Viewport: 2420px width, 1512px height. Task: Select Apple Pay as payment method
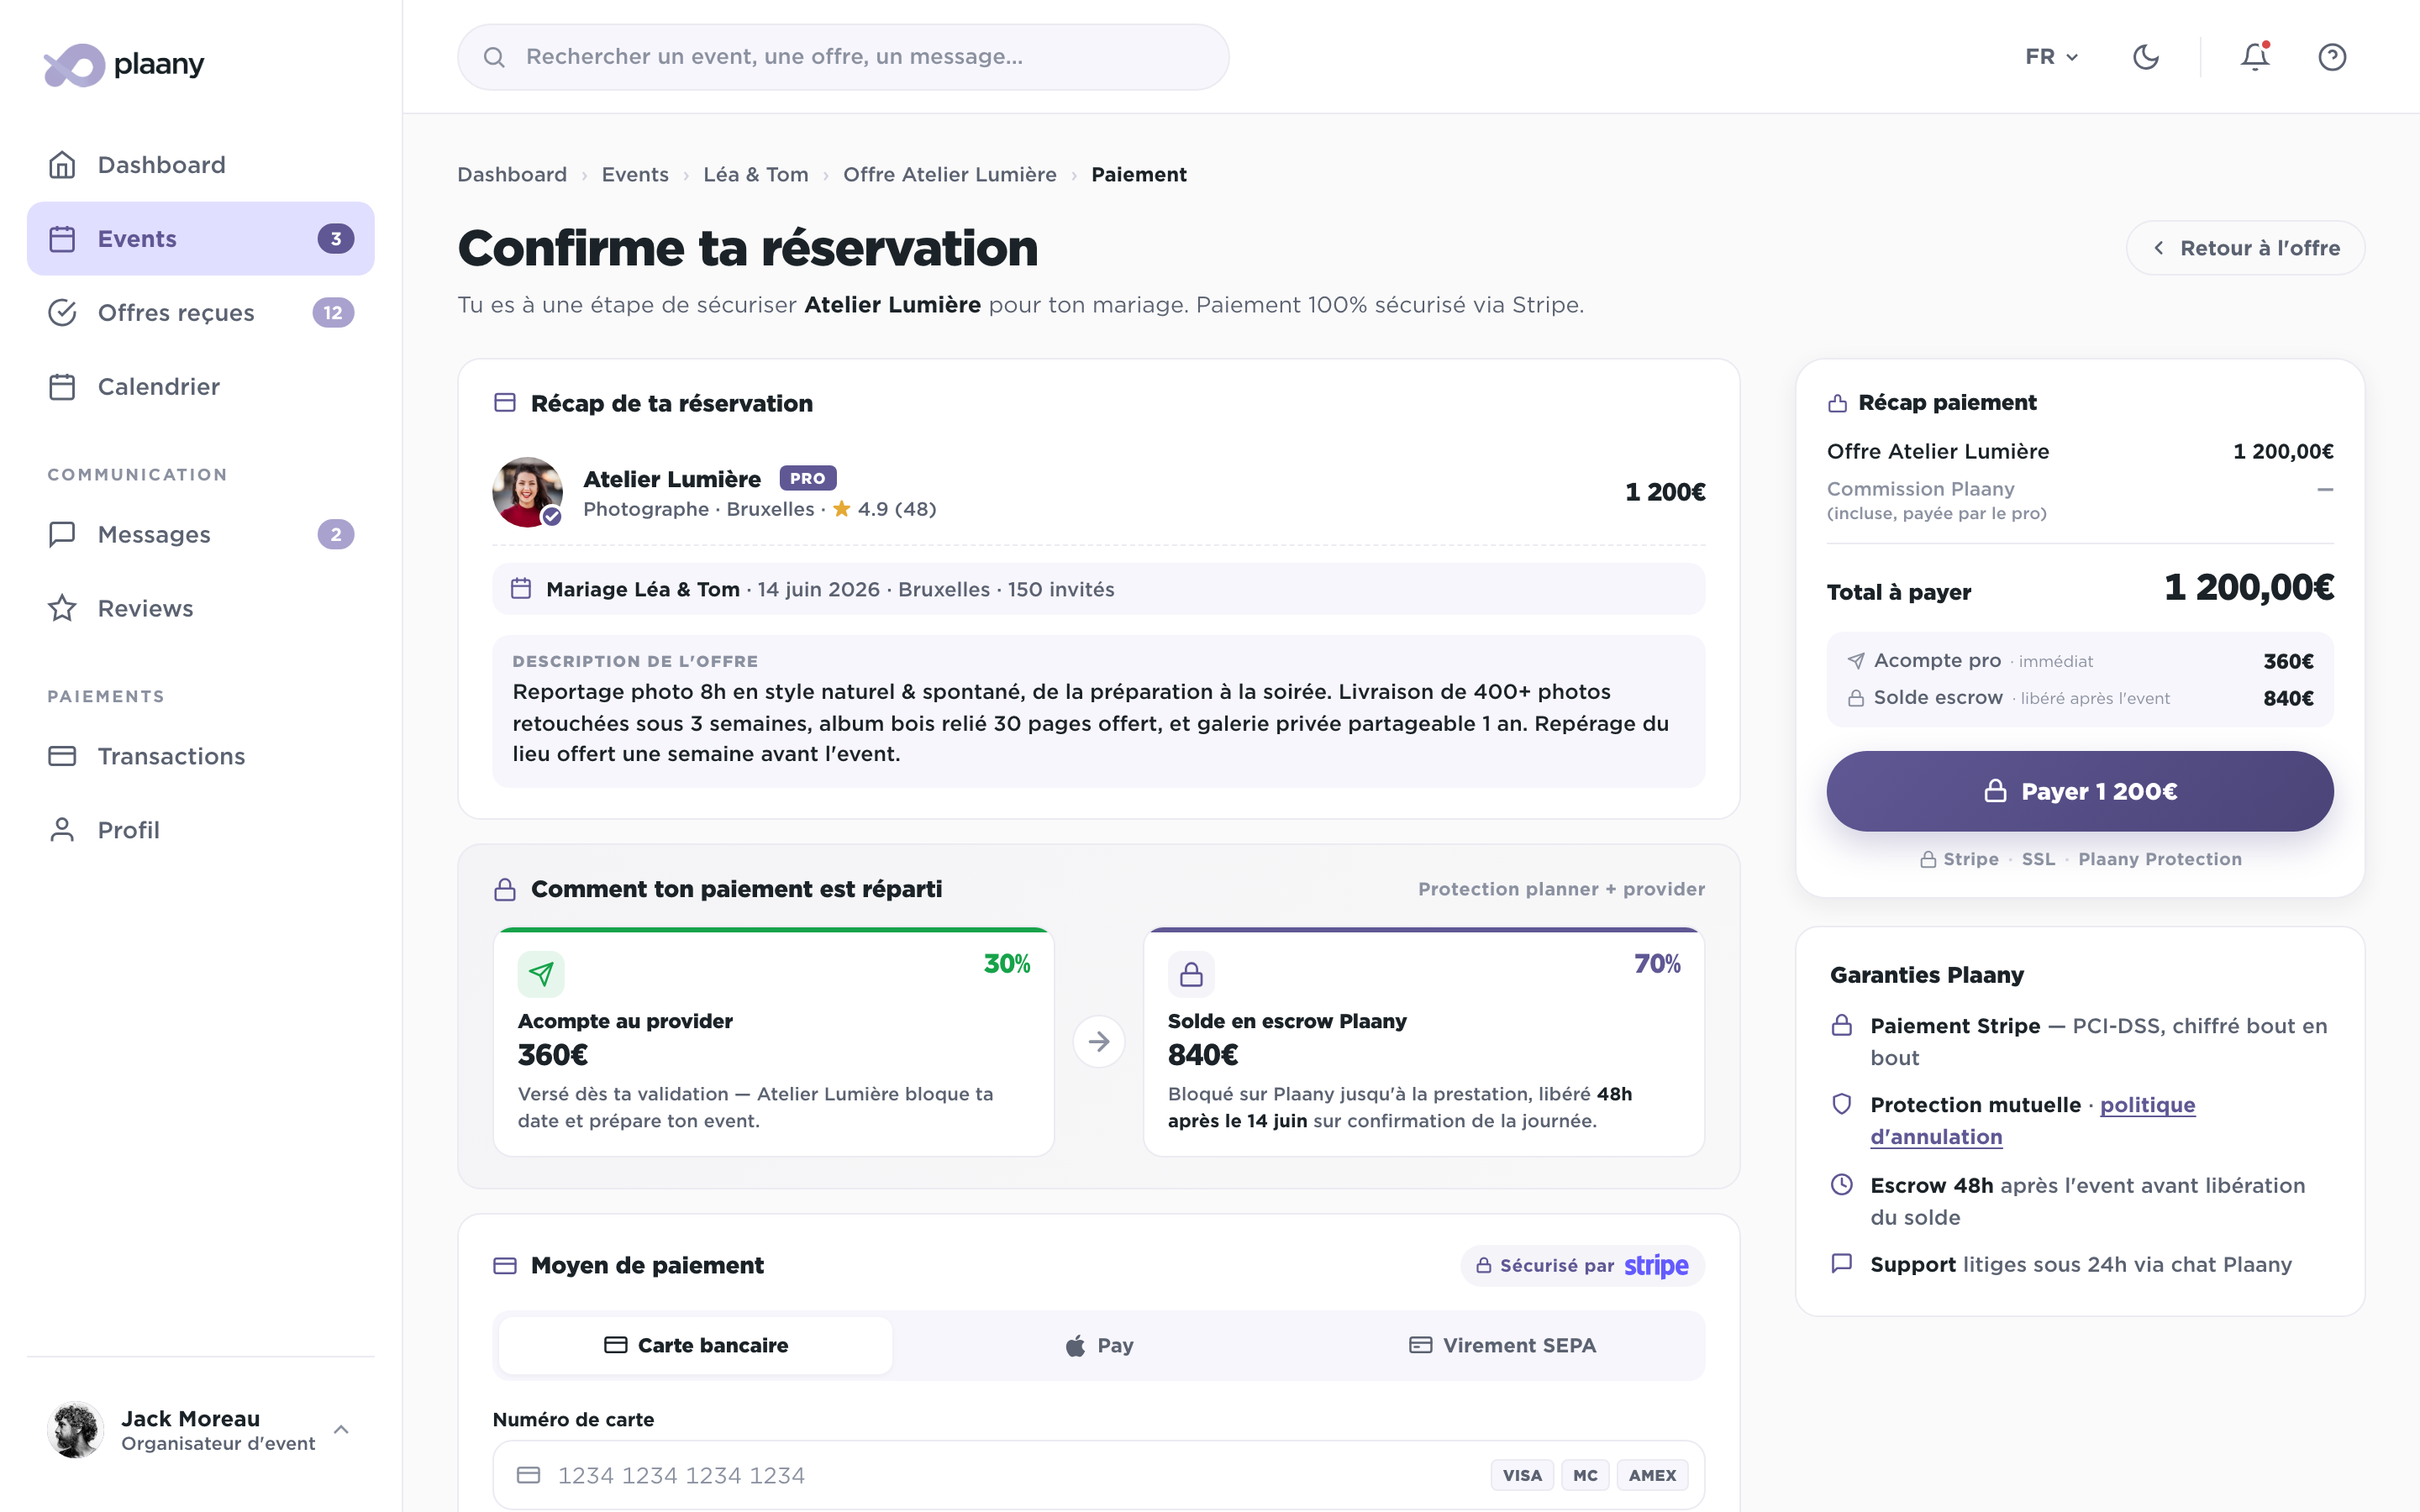click(1099, 1344)
